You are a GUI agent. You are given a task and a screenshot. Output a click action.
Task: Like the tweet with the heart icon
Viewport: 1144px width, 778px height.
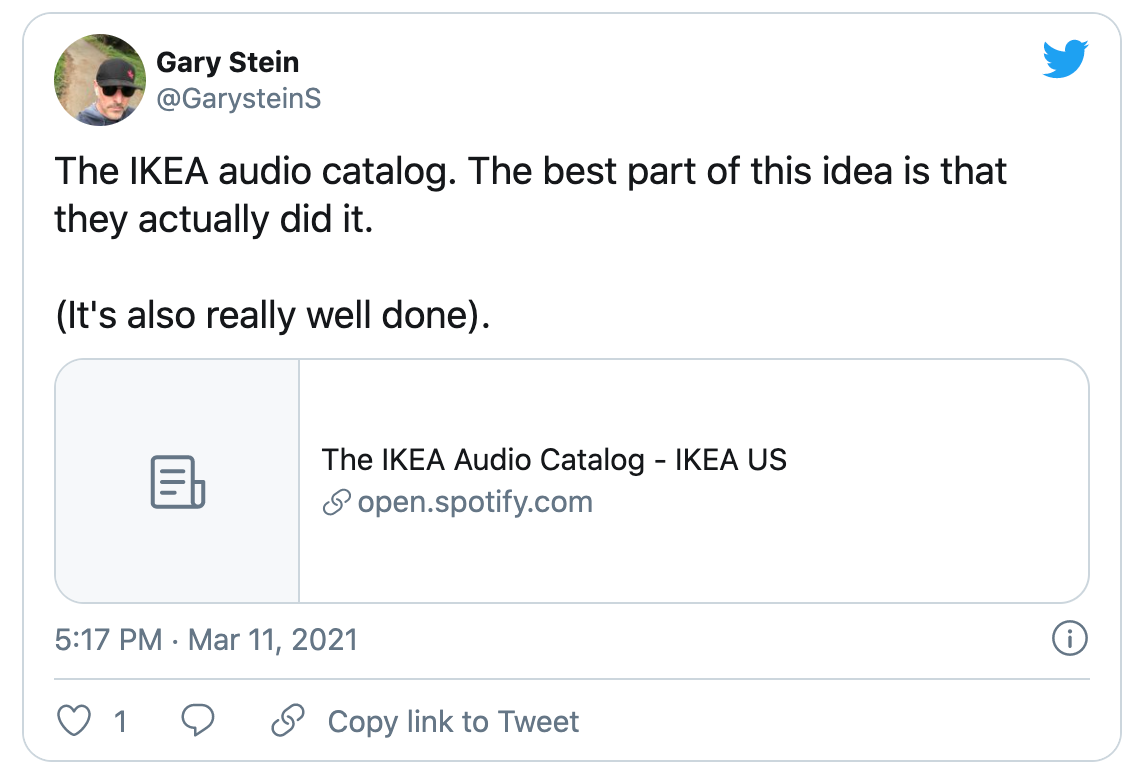pyautogui.click(x=74, y=721)
